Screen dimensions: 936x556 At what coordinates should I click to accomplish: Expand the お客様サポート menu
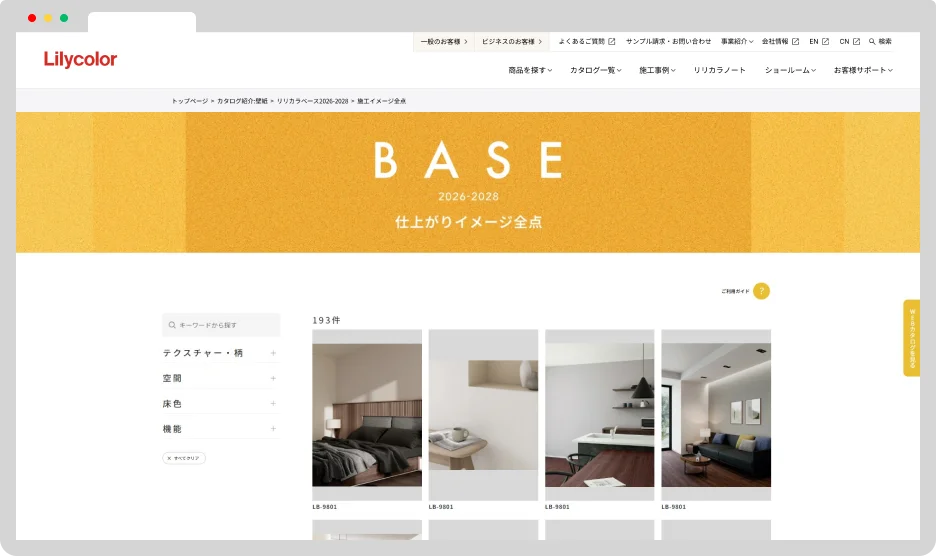pos(863,70)
